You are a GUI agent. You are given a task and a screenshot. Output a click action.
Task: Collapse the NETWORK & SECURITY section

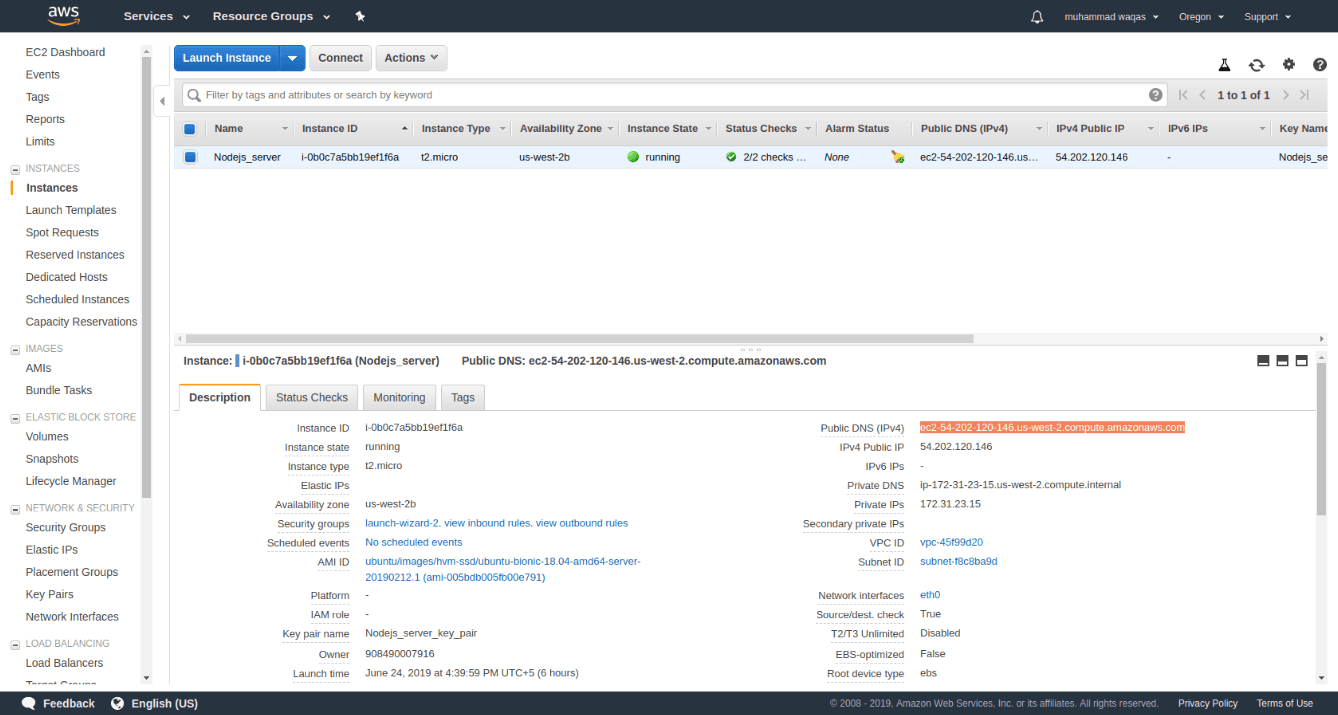(15, 507)
